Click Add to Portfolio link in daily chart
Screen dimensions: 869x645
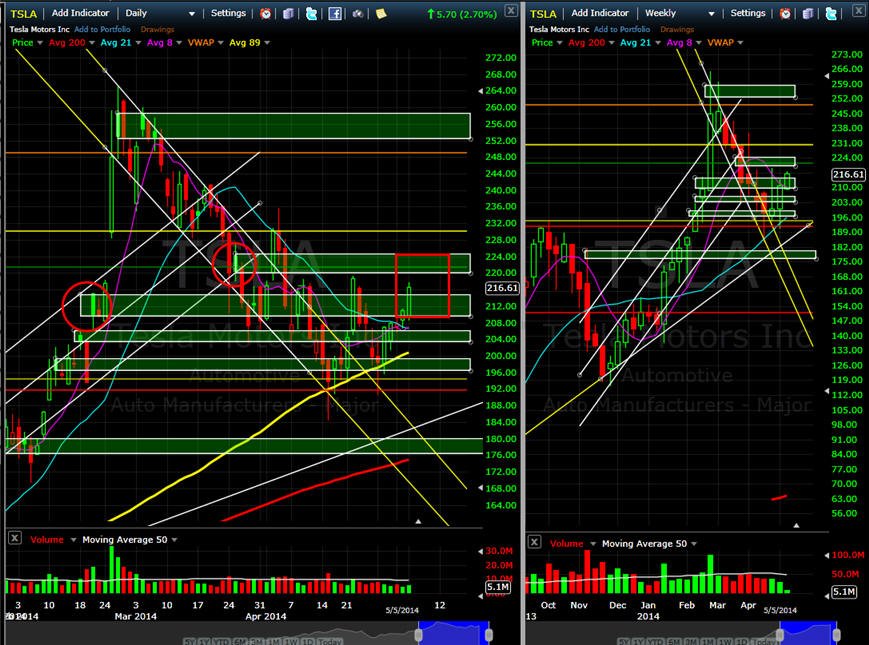coord(103,29)
